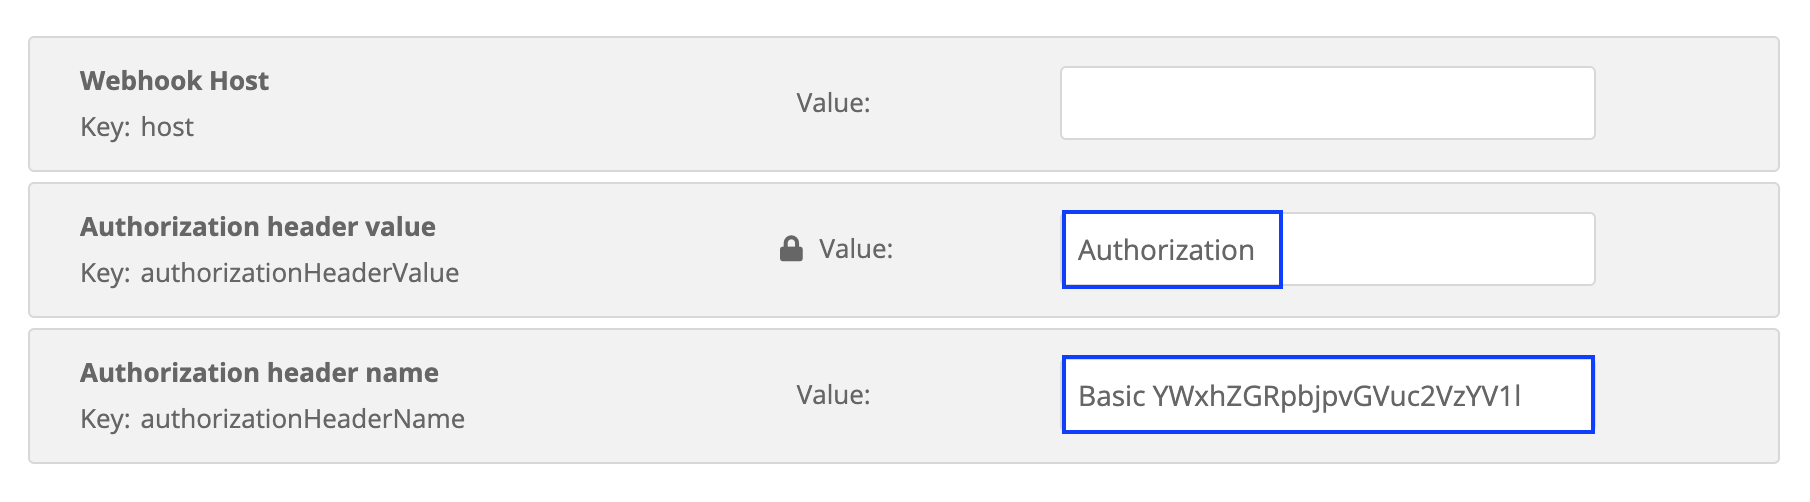Place cursor after "Authorization" word in field
The height and width of the screenshot is (502, 1810).
pos(1257,250)
